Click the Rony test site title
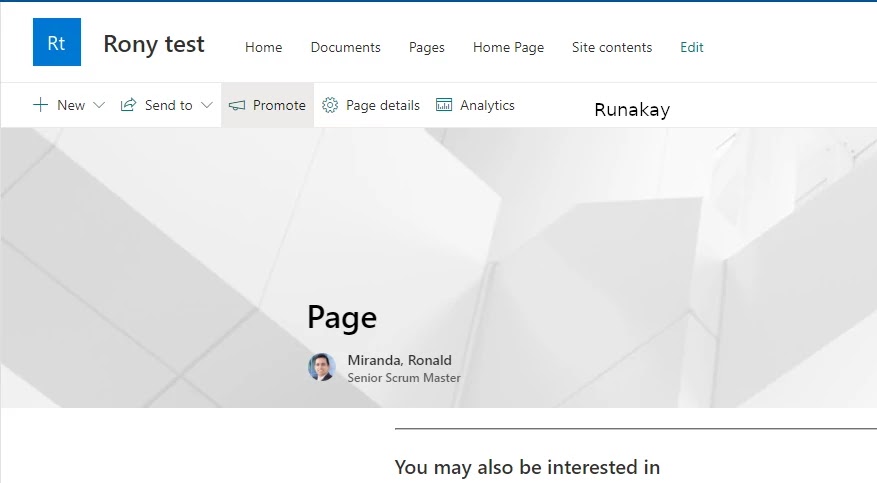 [154, 44]
